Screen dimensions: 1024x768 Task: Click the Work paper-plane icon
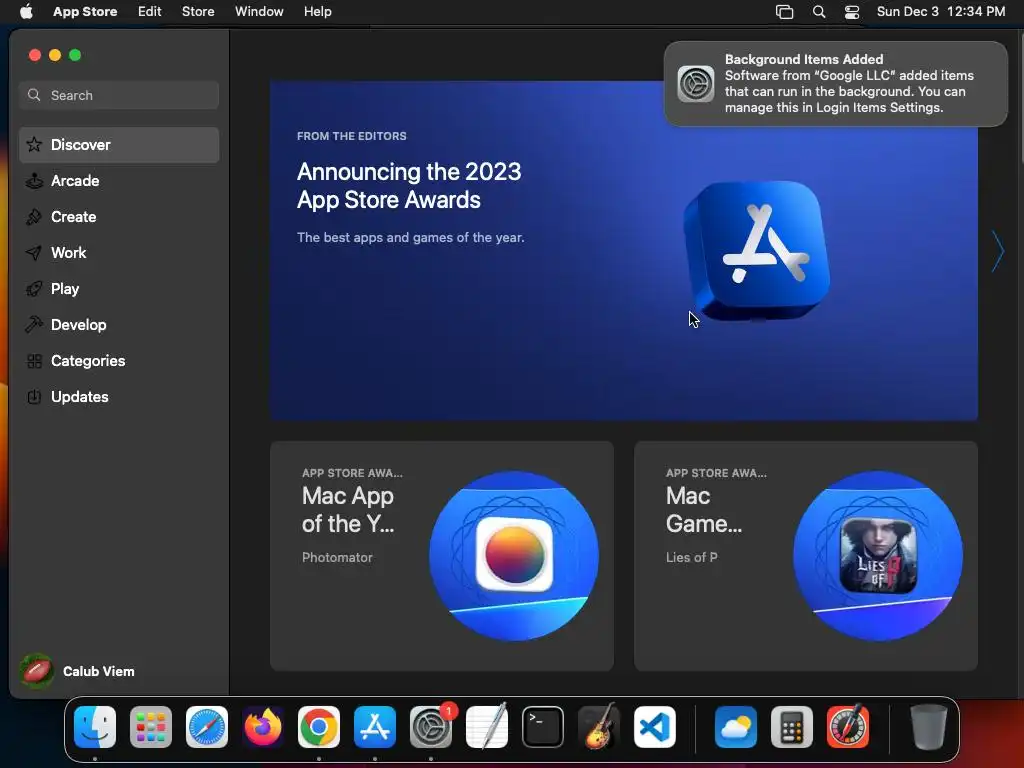(x=34, y=253)
